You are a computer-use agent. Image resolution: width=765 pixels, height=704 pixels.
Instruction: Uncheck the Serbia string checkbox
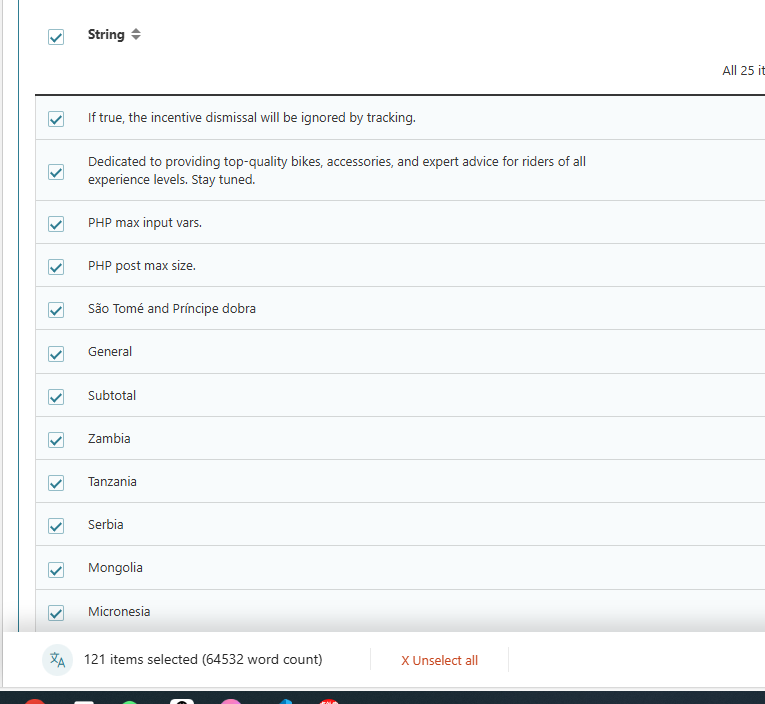click(x=56, y=526)
